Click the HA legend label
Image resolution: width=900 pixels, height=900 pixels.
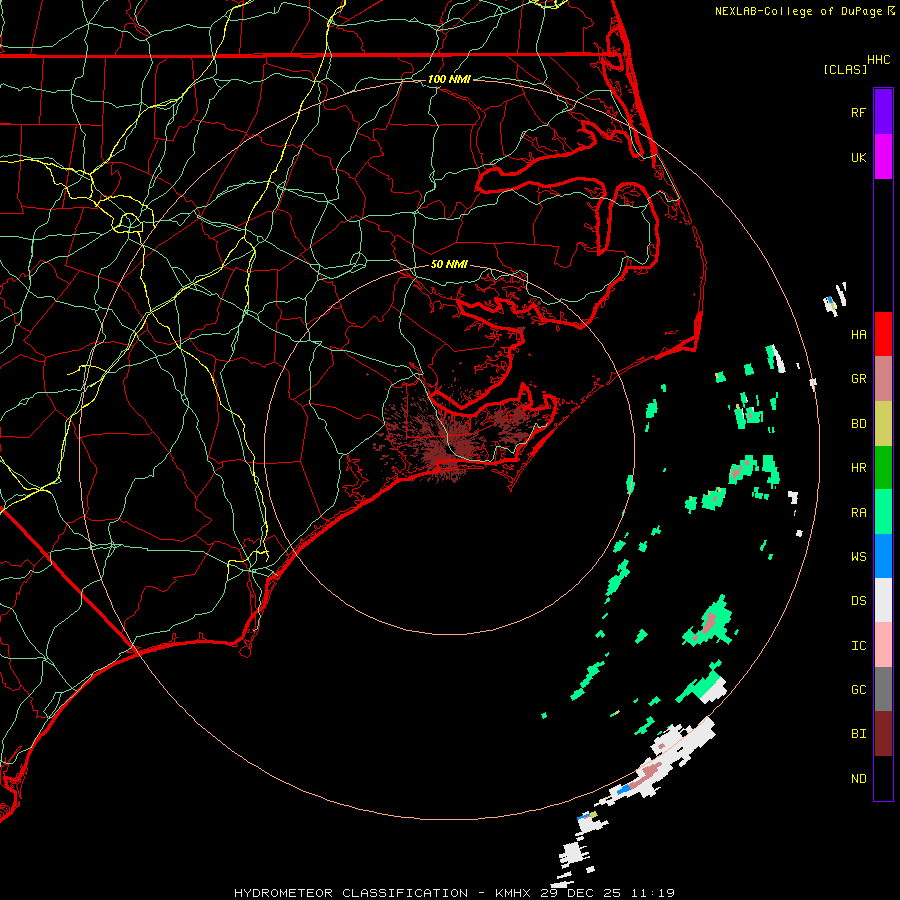858,335
